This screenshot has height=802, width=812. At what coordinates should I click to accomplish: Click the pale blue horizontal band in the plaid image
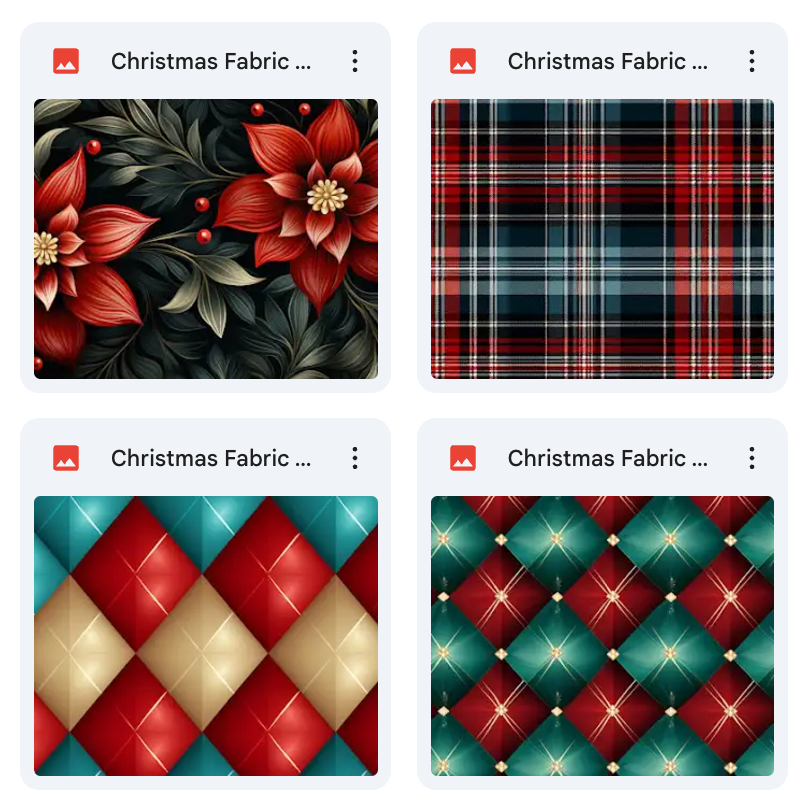click(x=602, y=271)
